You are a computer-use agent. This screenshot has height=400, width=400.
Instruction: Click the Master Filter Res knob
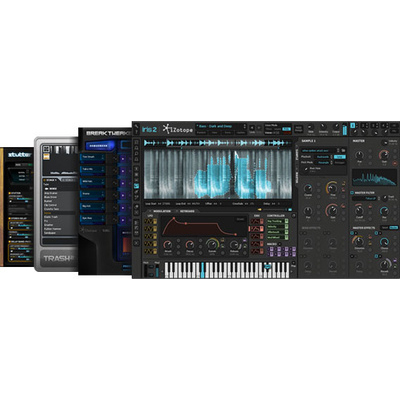tap(384, 211)
